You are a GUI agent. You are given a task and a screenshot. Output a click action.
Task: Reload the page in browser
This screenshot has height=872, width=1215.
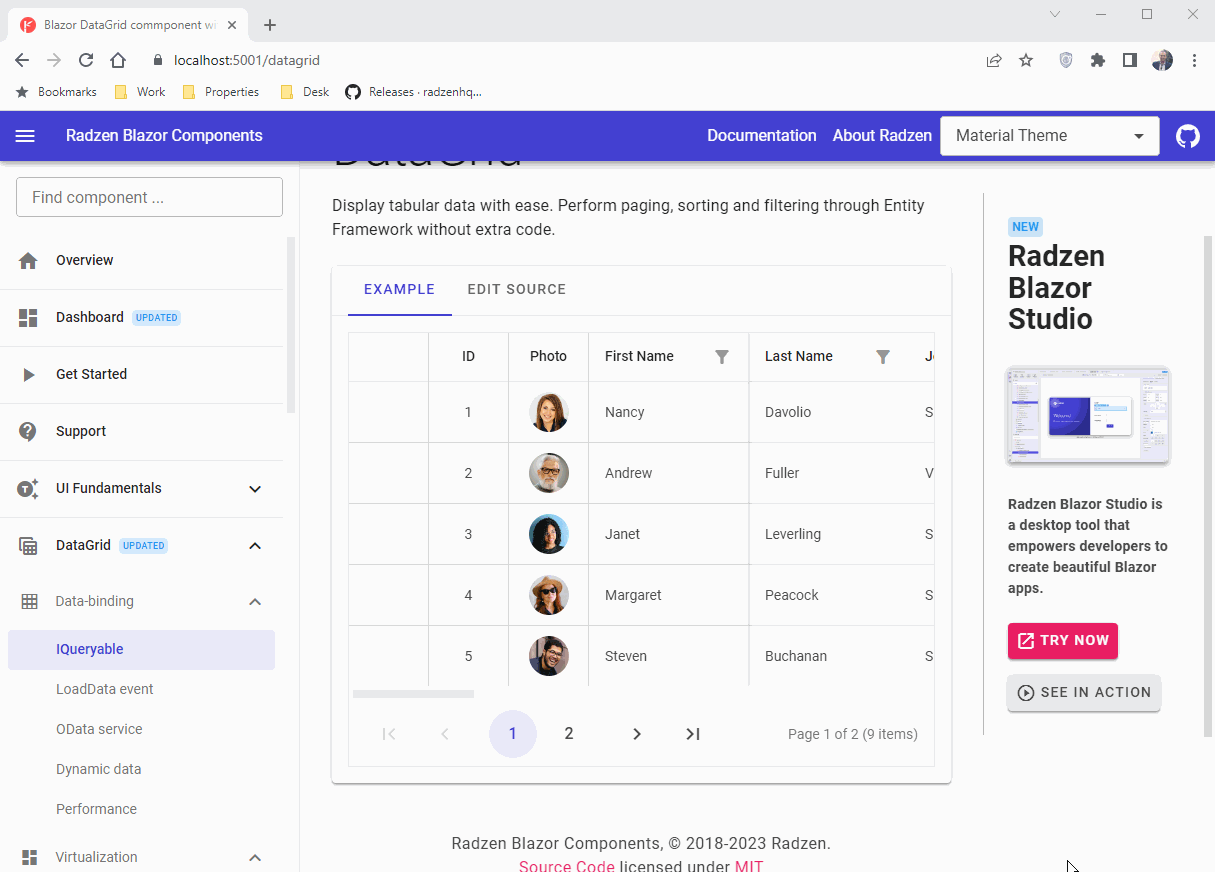point(86,60)
